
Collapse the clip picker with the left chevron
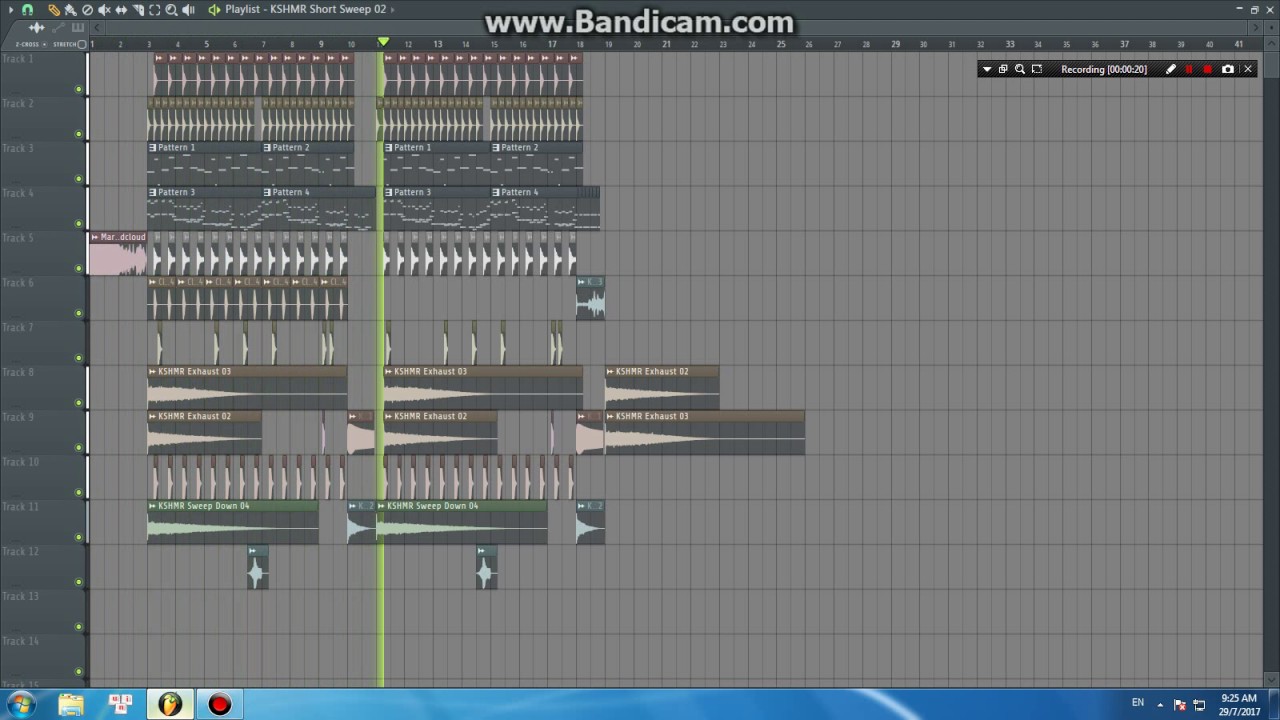point(97,28)
